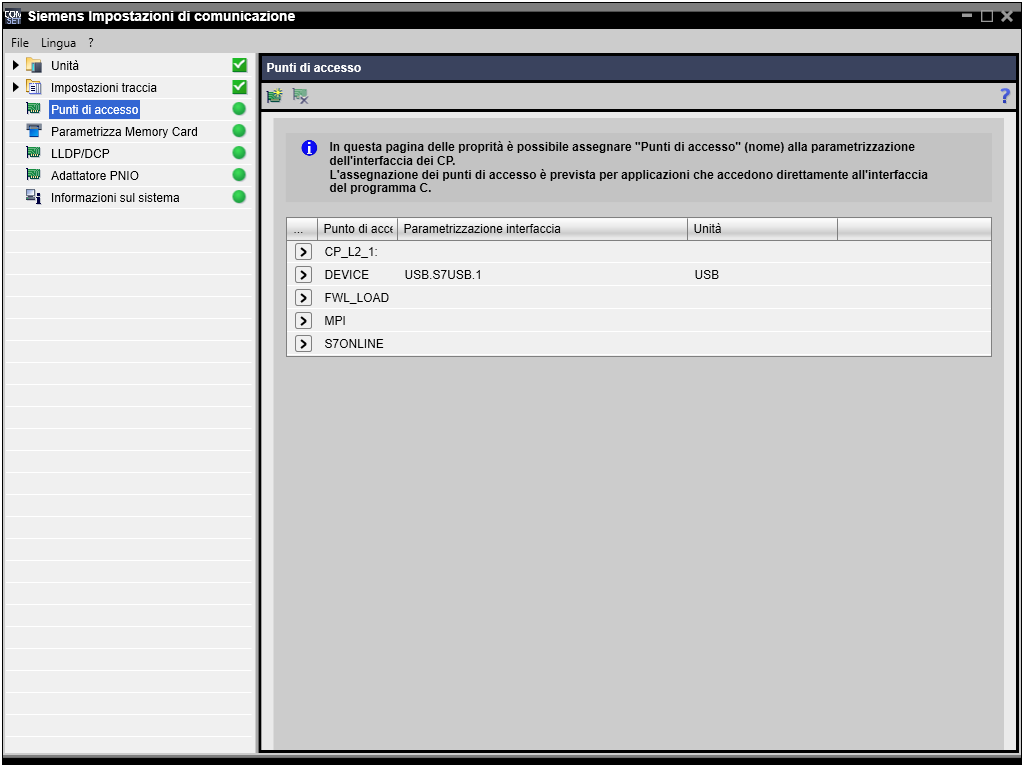Open the File menu
The height and width of the screenshot is (767, 1024).
(x=20, y=42)
